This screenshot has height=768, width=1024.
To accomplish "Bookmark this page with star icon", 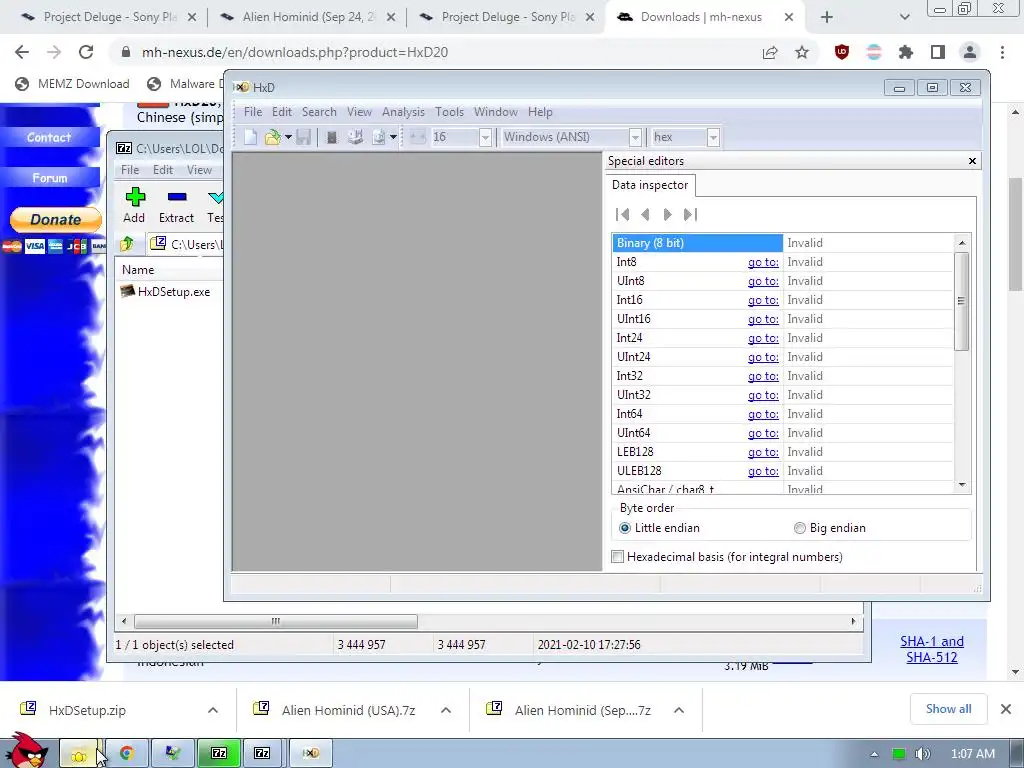I will (802, 52).
